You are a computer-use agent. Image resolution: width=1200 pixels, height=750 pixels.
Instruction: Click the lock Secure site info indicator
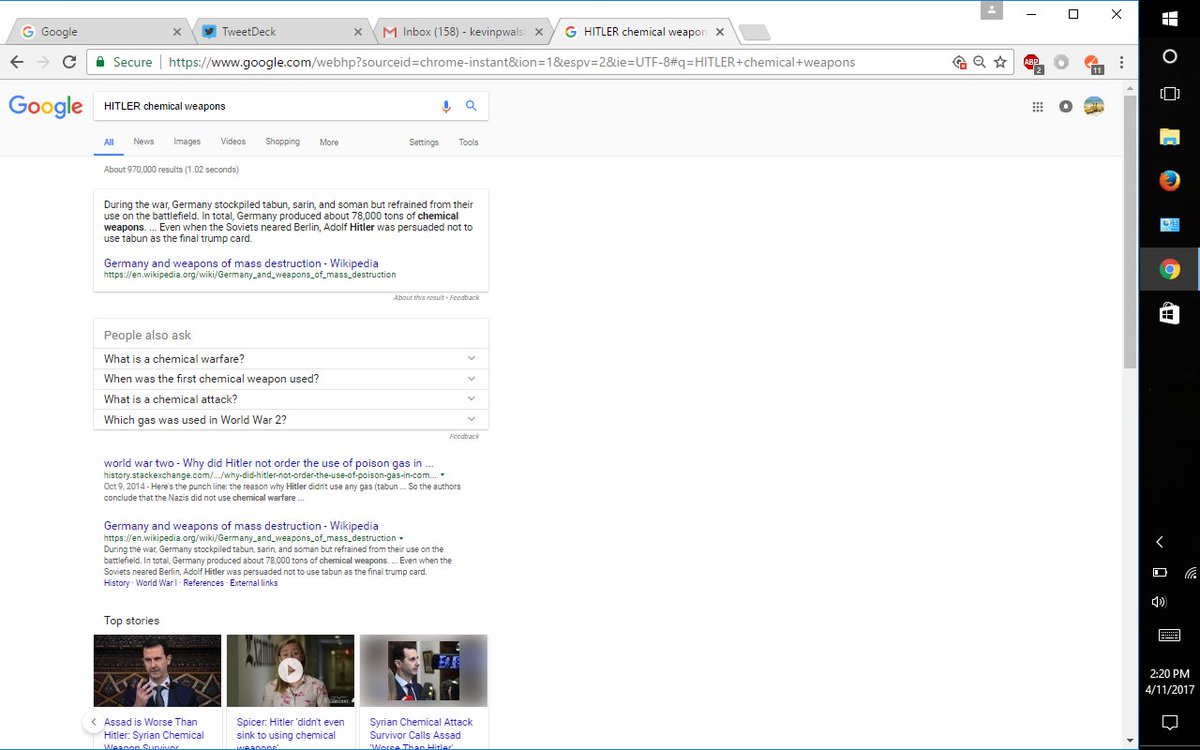(x=123, y=62)
